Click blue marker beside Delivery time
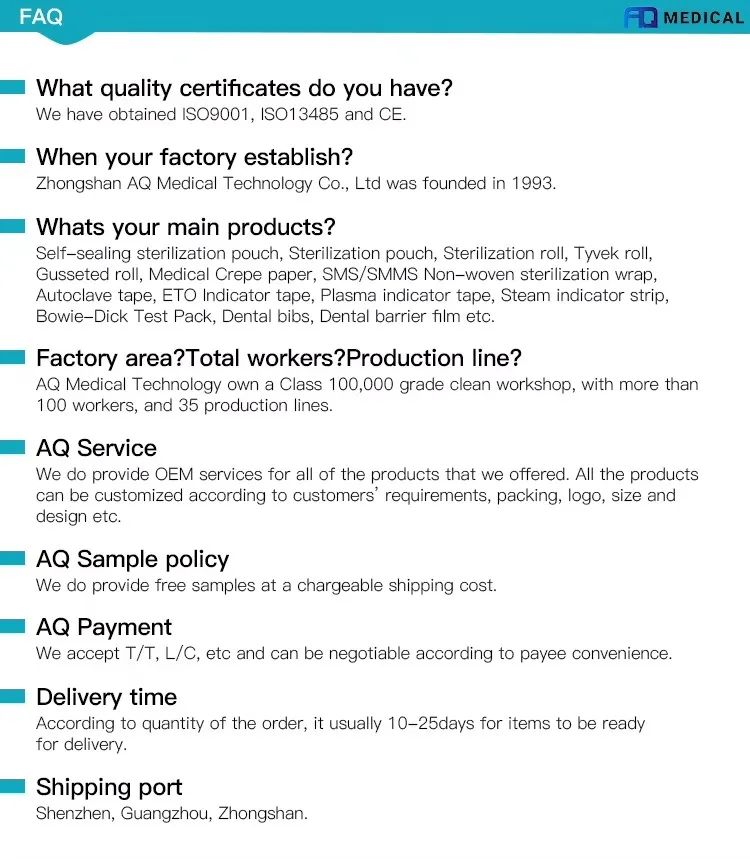Image resolution: width=750 pixels, height=859 pixels. click(x=12, y=697)
